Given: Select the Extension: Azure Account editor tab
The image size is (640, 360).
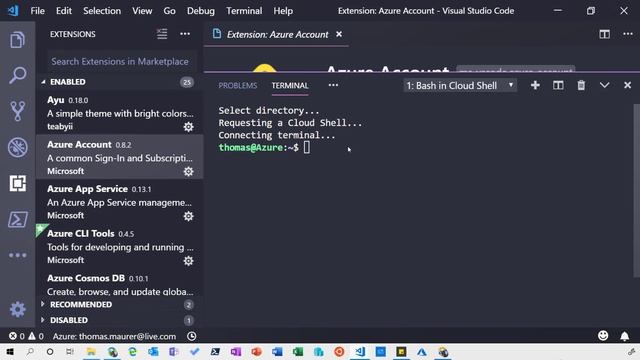Looking at the screenshot, I should 277,34.
